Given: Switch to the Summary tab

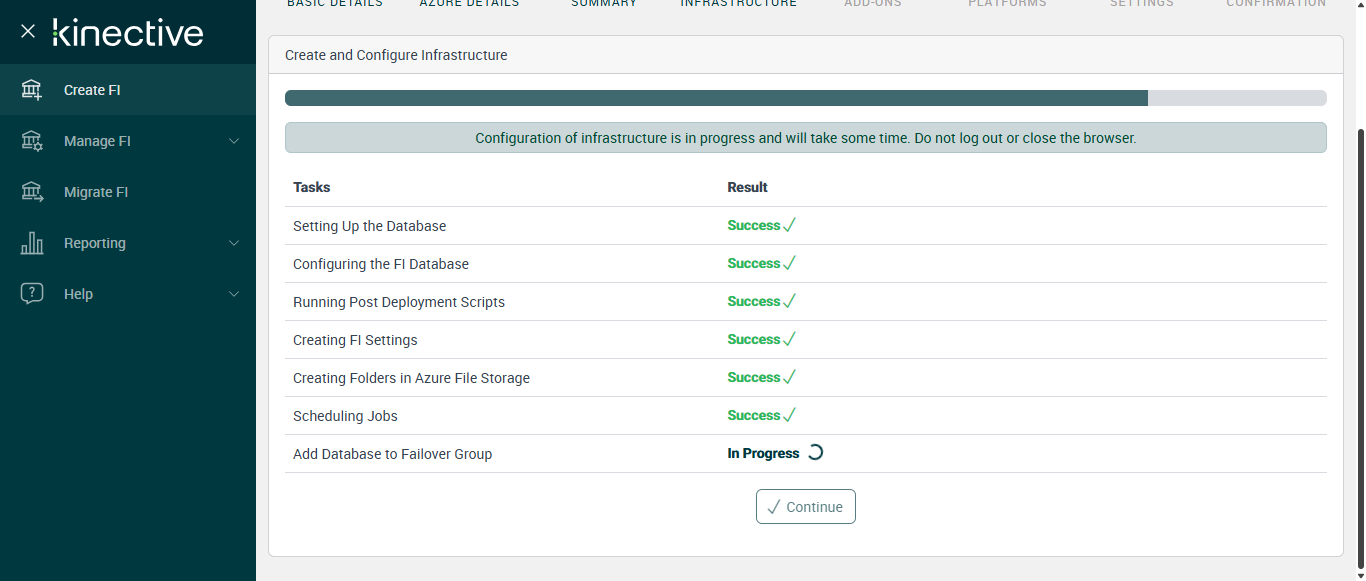Looking at the screenshot, I should pos(604,4).
